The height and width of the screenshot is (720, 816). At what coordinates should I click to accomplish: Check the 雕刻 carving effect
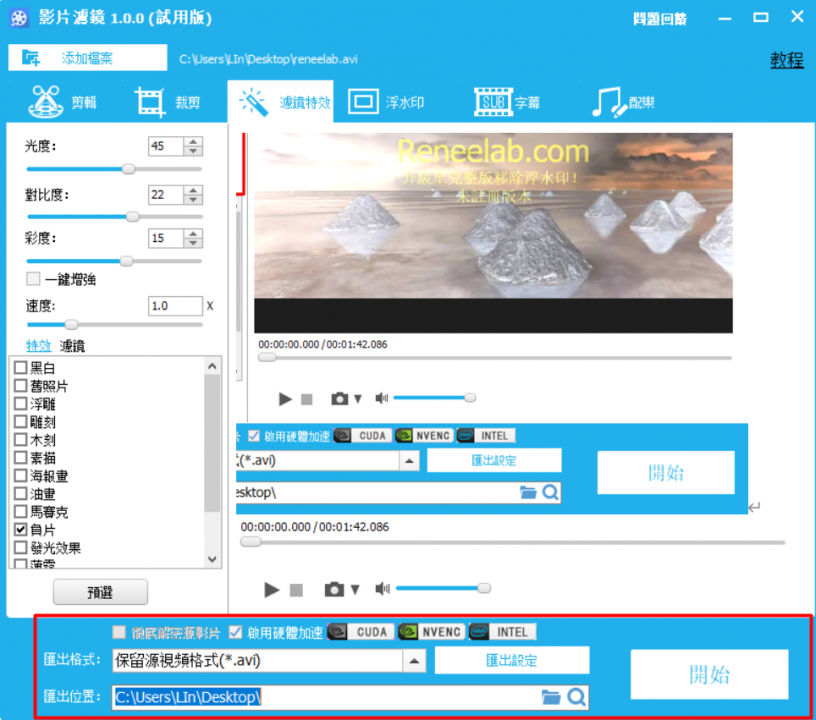(20, 422)
